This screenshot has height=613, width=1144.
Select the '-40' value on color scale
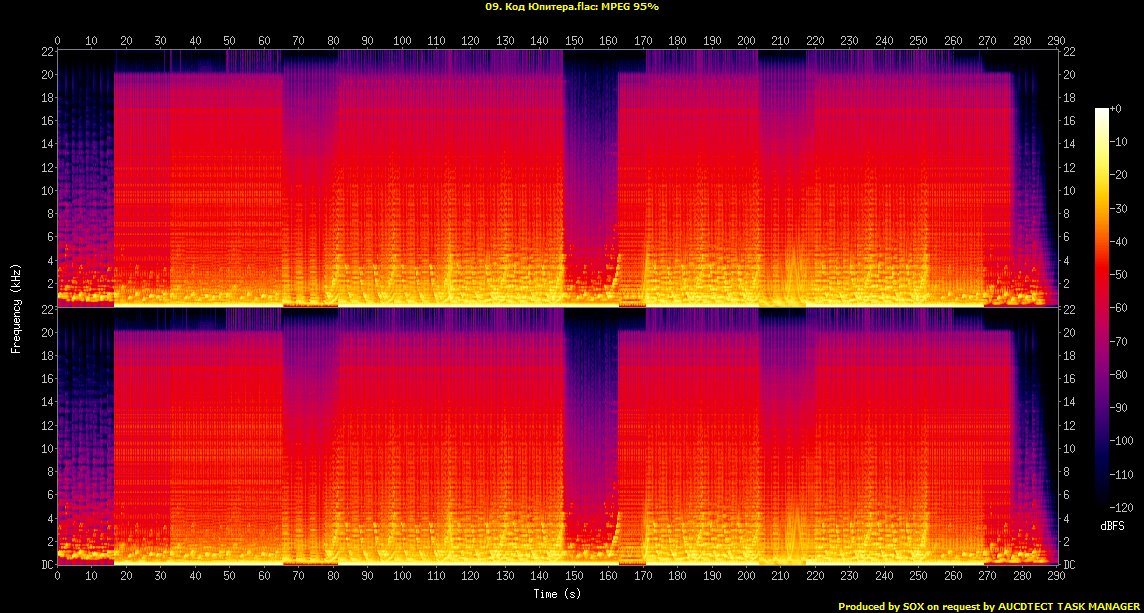point(1118,241)
